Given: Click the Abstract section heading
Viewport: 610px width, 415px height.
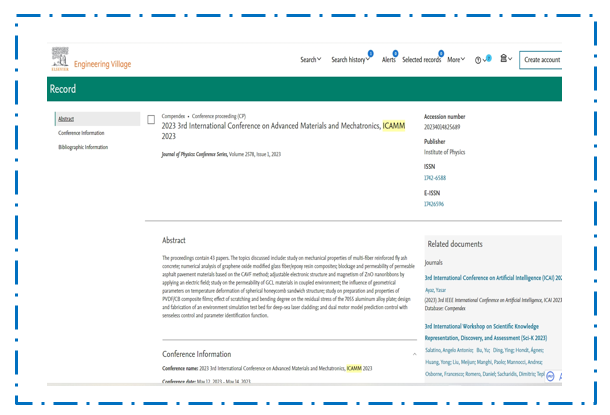Looking at the screenshot, I should click(x=174, y=240).
